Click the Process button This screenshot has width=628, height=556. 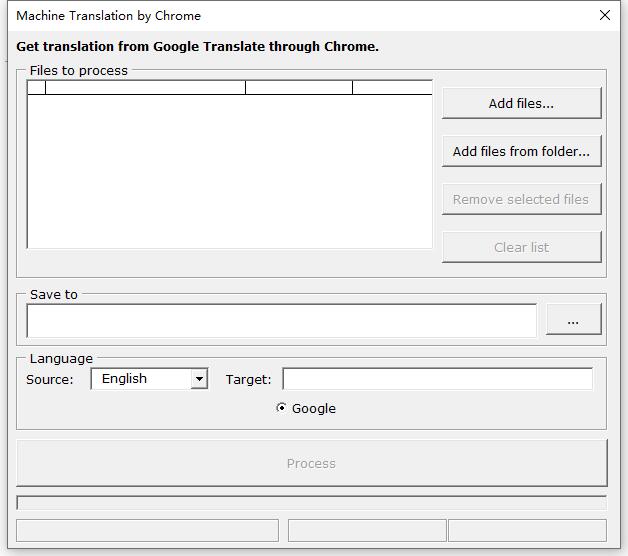(312, 463)
